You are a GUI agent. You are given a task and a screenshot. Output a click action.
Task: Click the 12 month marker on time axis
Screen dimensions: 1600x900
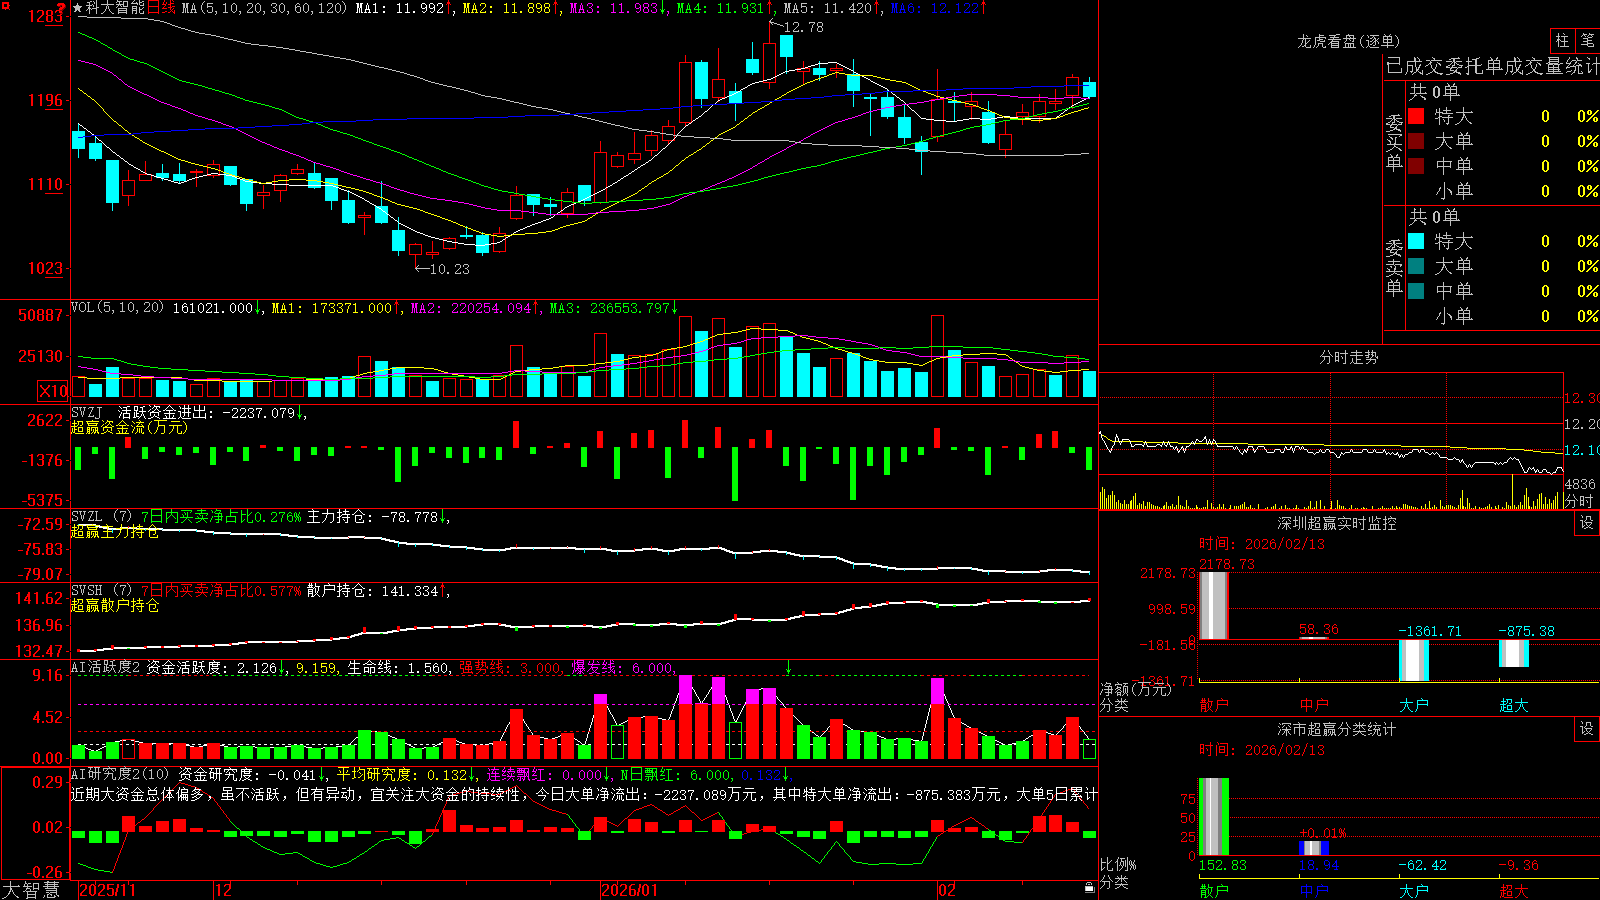pyautogui.click(x=223, y=890)
